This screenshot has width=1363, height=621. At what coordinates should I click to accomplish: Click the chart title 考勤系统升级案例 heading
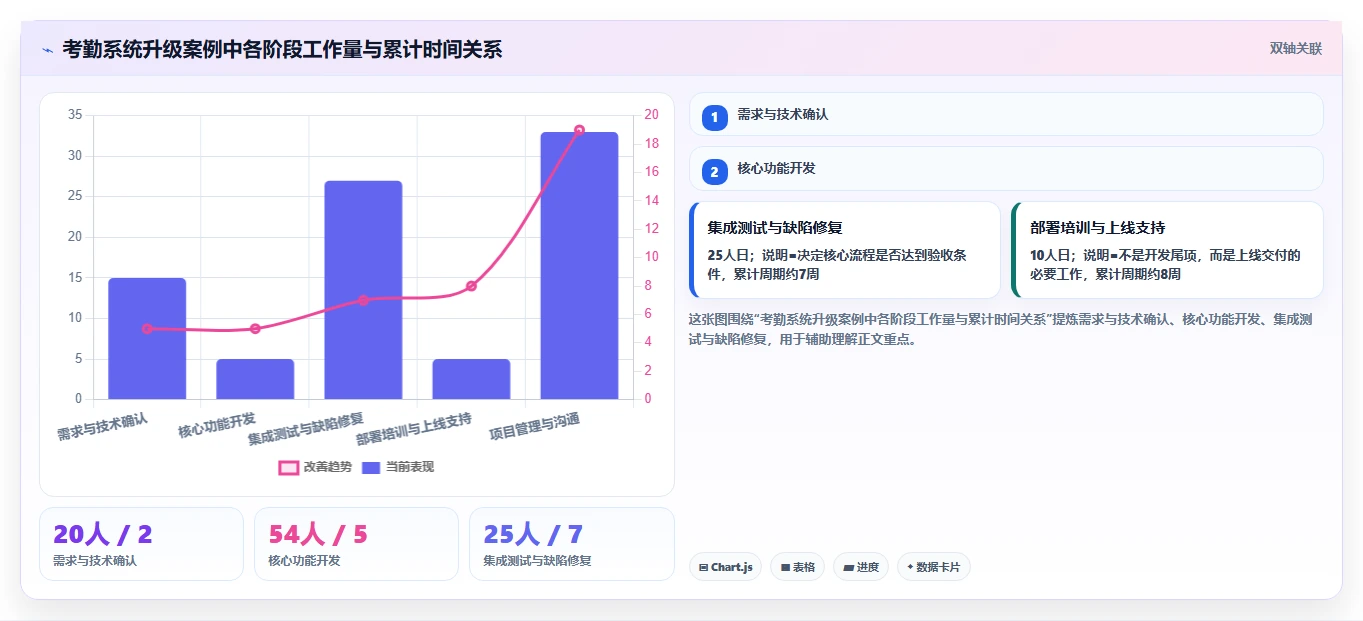click(282, 49)
